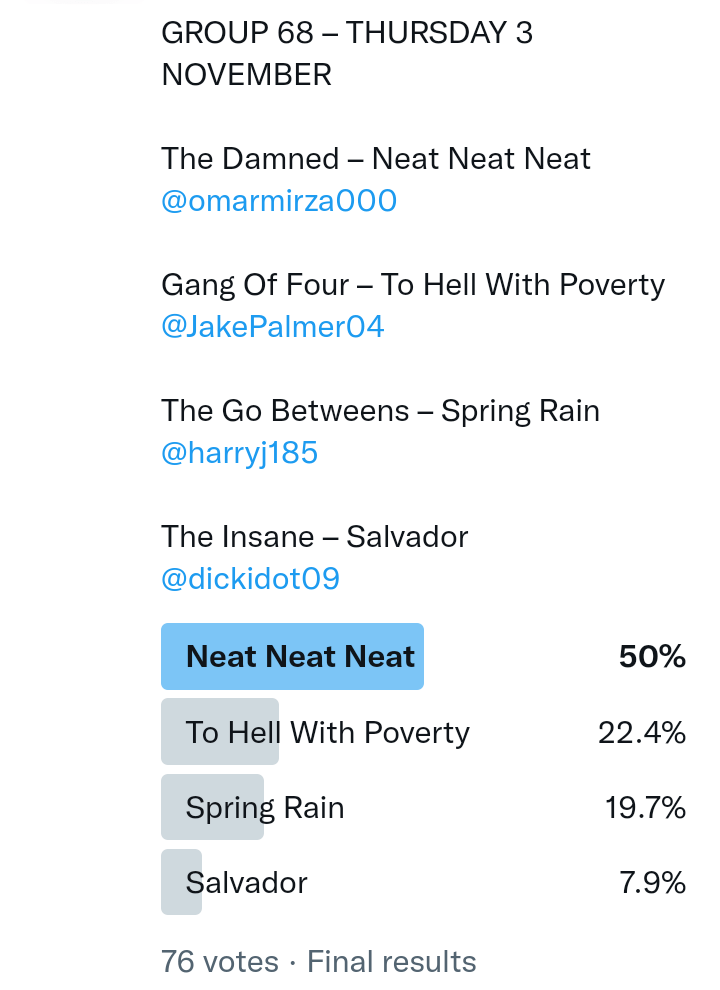Select the blue Neat Neat Neat poll bar
The width and height of the screenshot is (720, 990).
pyautogui.click(x=292, y=657)
